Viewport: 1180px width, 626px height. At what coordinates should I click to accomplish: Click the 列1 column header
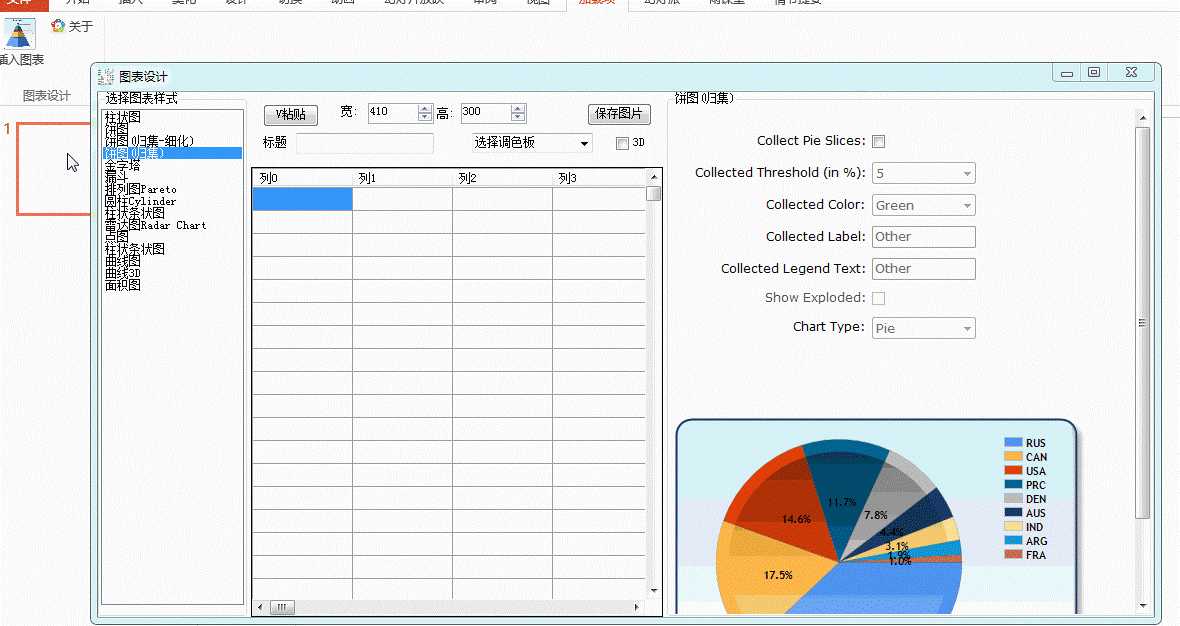point(403,178)
